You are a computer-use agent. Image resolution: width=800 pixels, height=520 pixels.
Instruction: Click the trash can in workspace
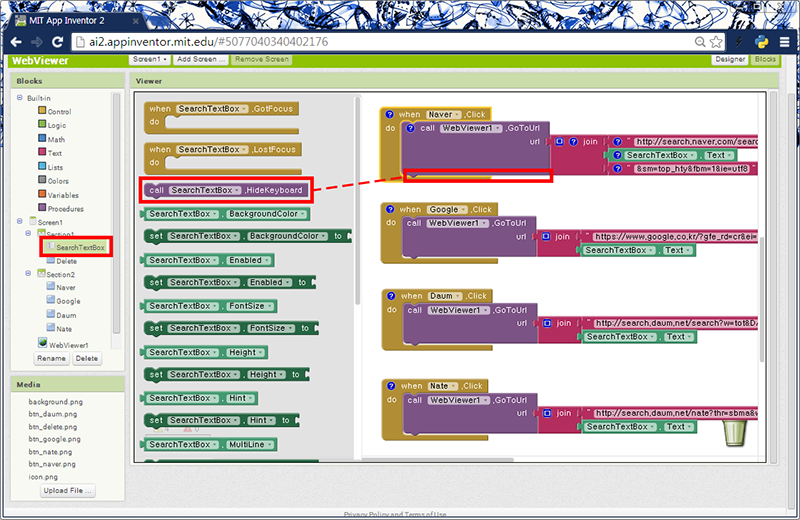pyautogui.click(x=735, y=433)
